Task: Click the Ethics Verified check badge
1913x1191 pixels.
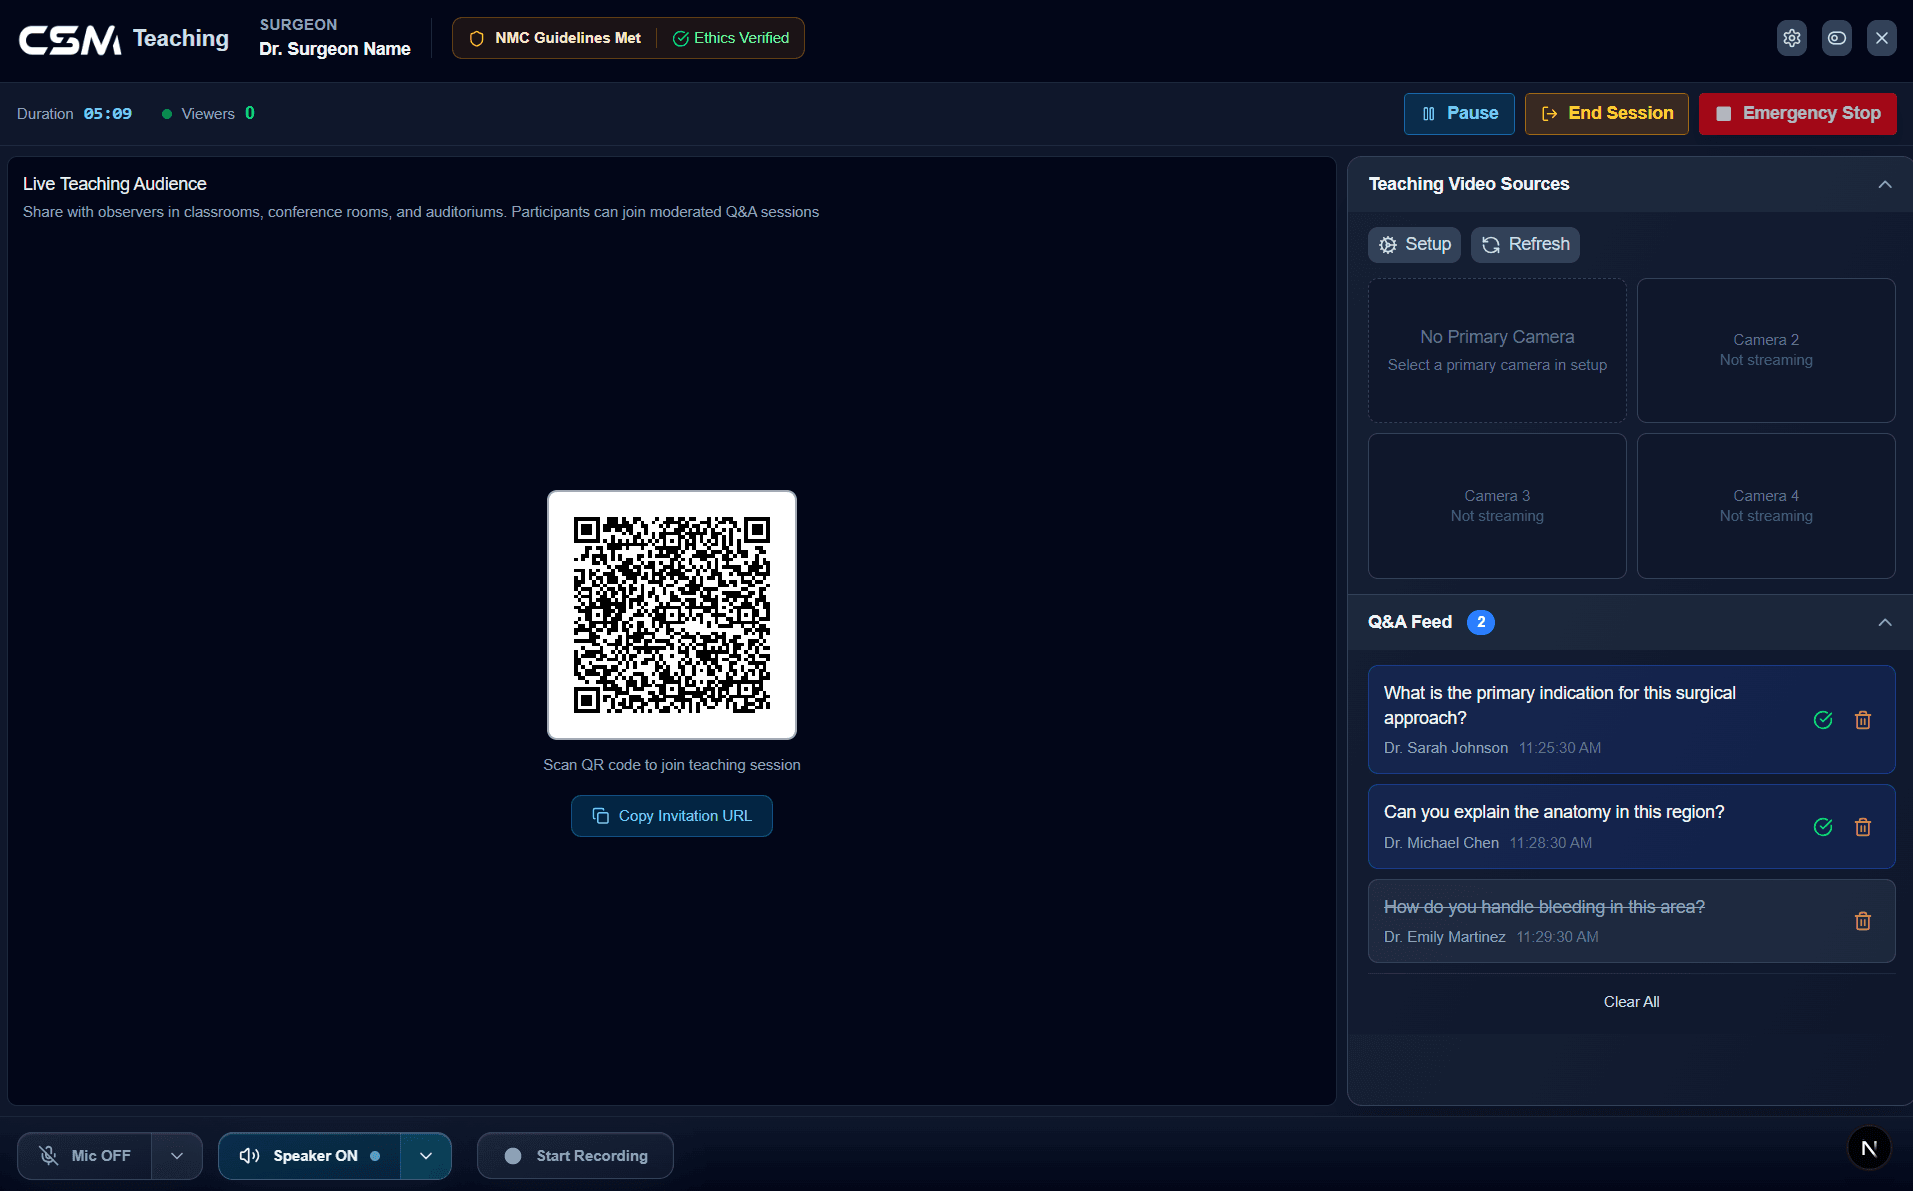Action: [731, 38]
